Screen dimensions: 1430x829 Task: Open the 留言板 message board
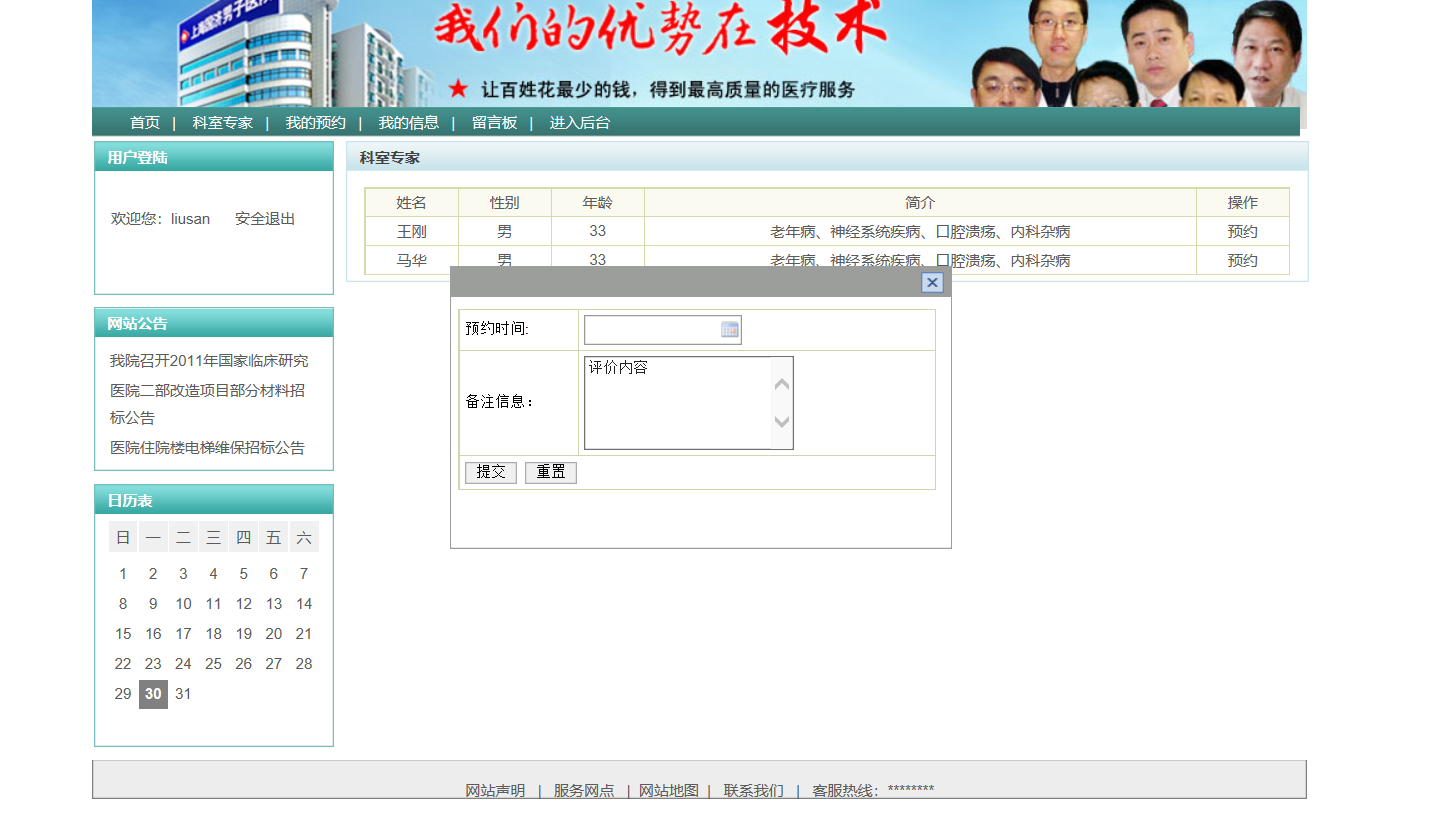(494, 123)
